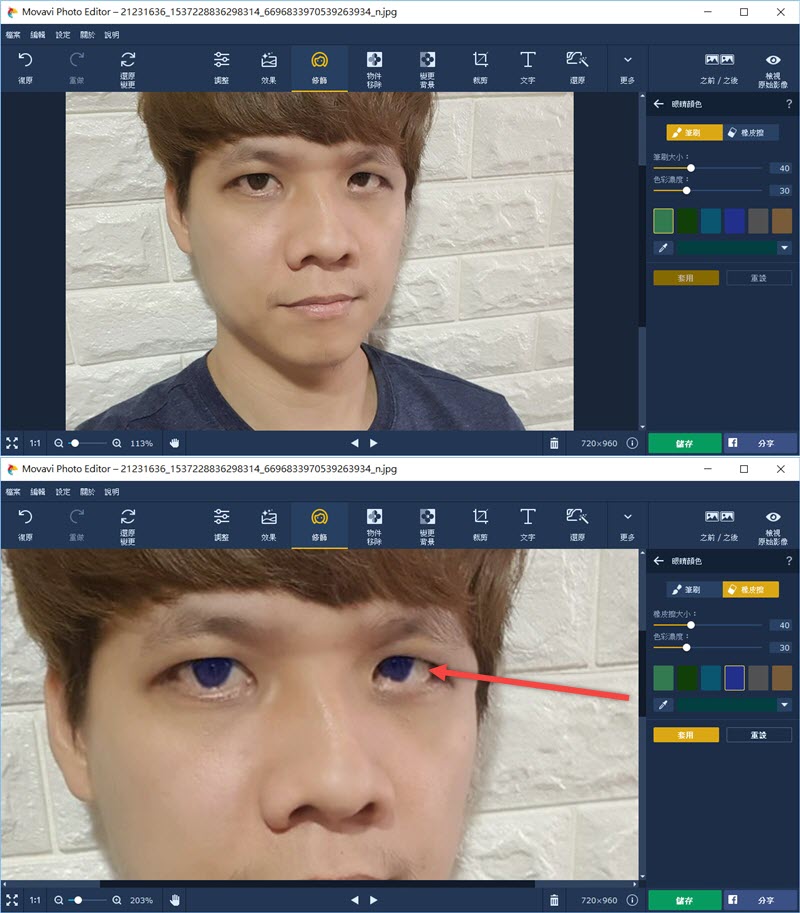The height and width of the screenshot is (913, 800).
Task: Open custom color dropdown arrow in top window
Action: click(784, 248)
